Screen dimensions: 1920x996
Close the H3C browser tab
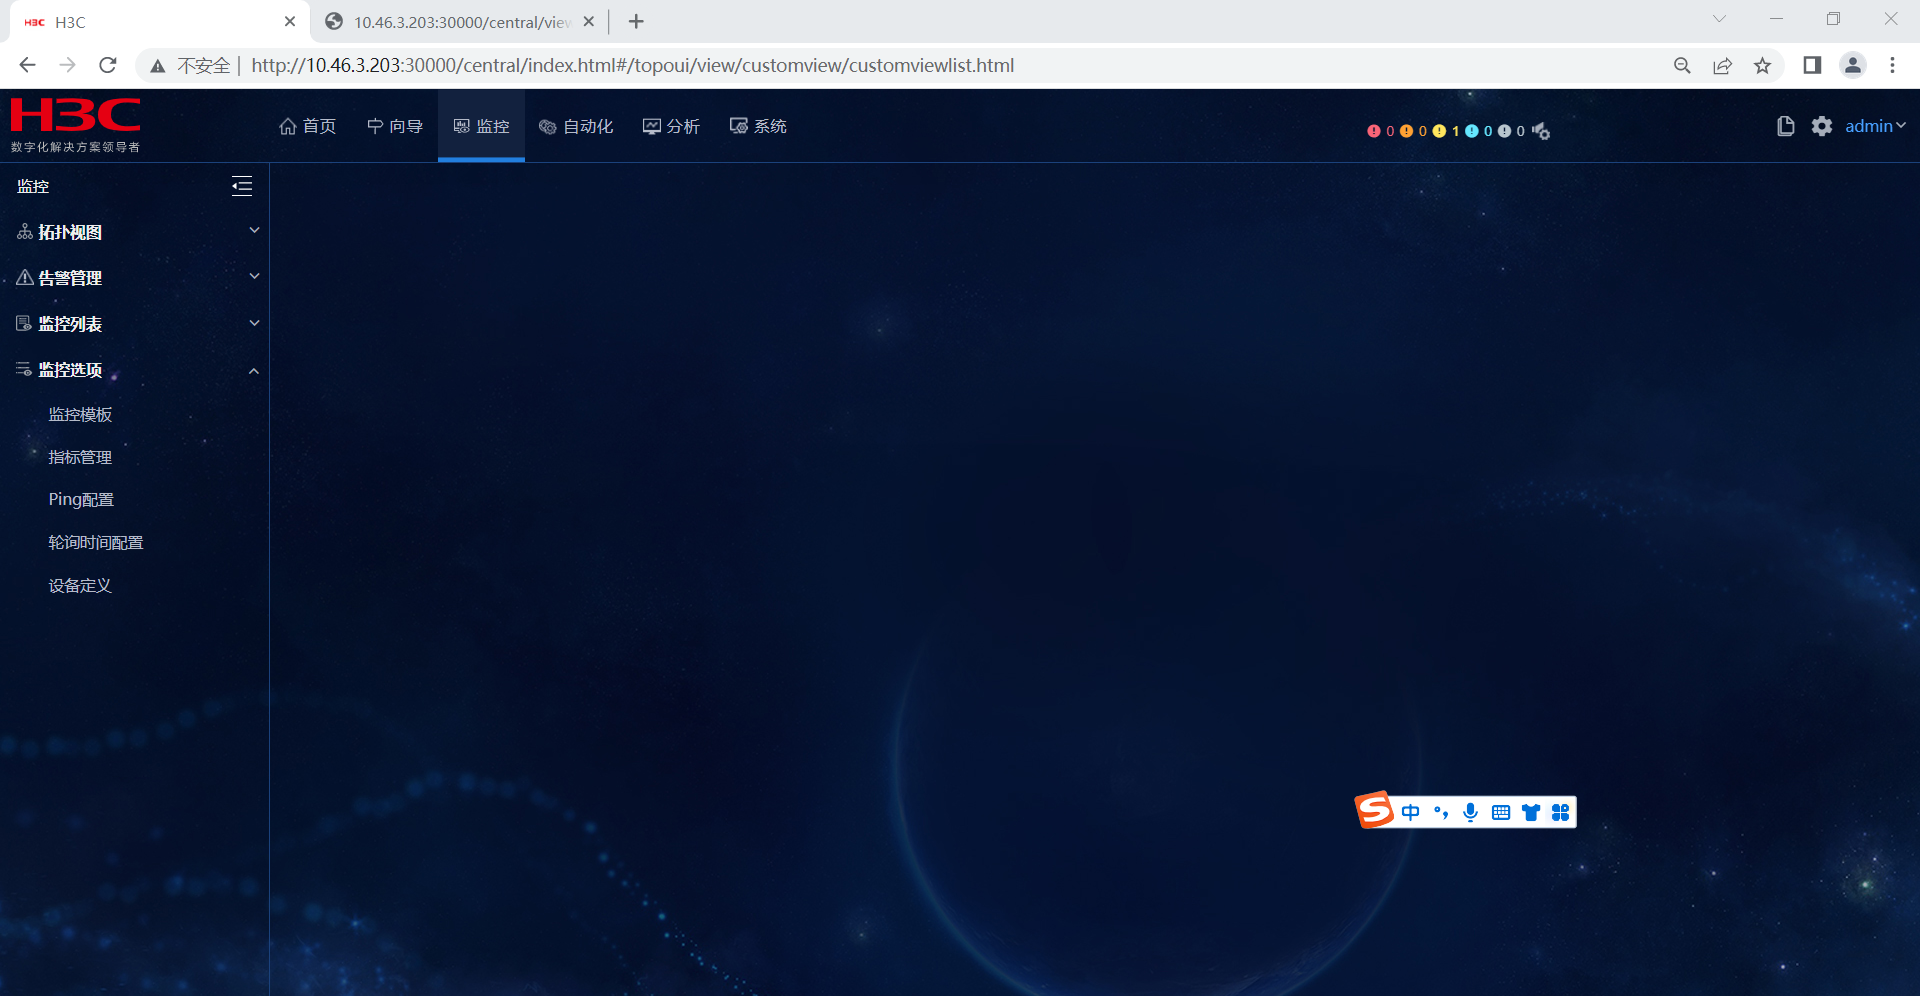pyautogui.click(x=290, y=21)
